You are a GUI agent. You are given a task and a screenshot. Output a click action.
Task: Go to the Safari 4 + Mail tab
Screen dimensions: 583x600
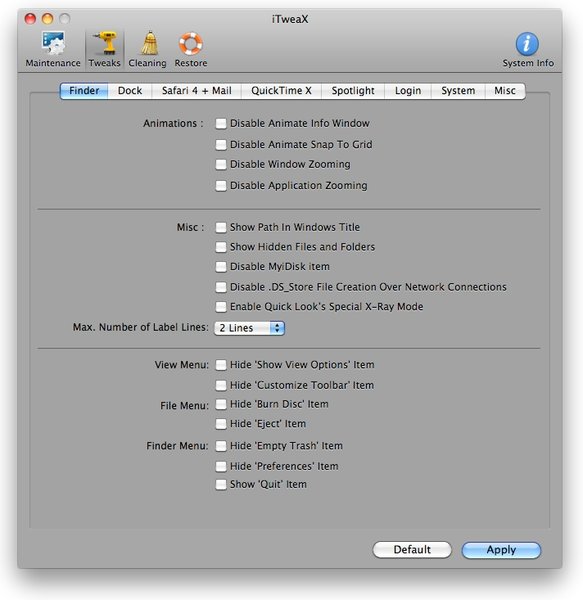pyautogui.click(x=197, y=91)
